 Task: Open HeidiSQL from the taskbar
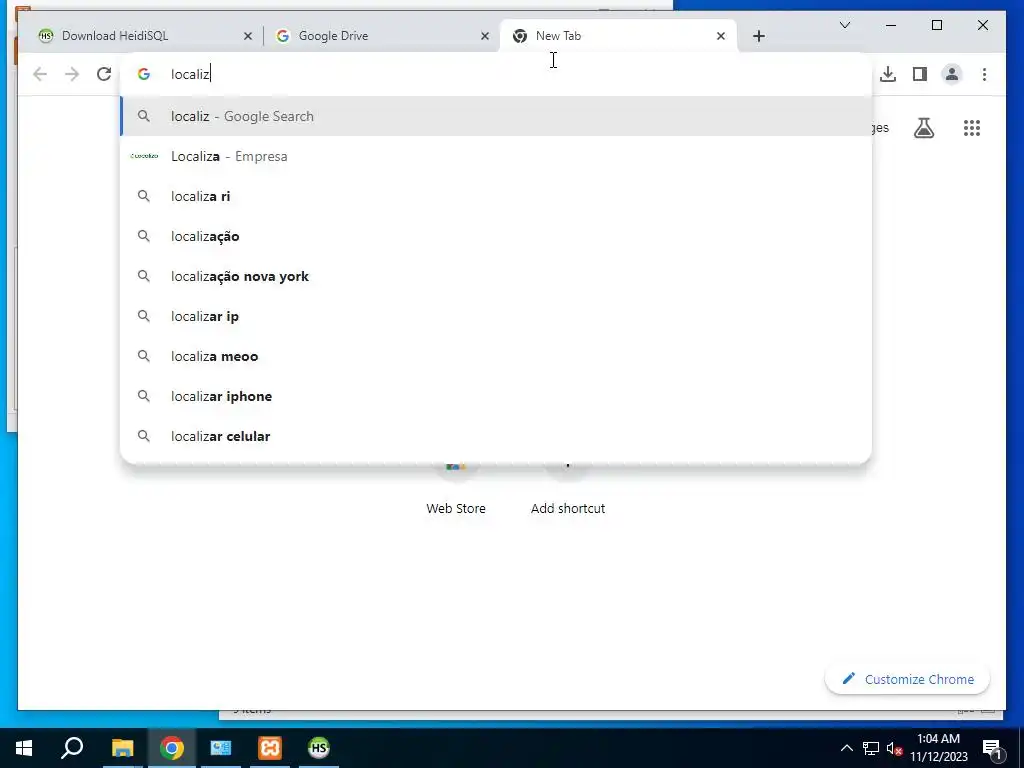(x=319, y=748)
